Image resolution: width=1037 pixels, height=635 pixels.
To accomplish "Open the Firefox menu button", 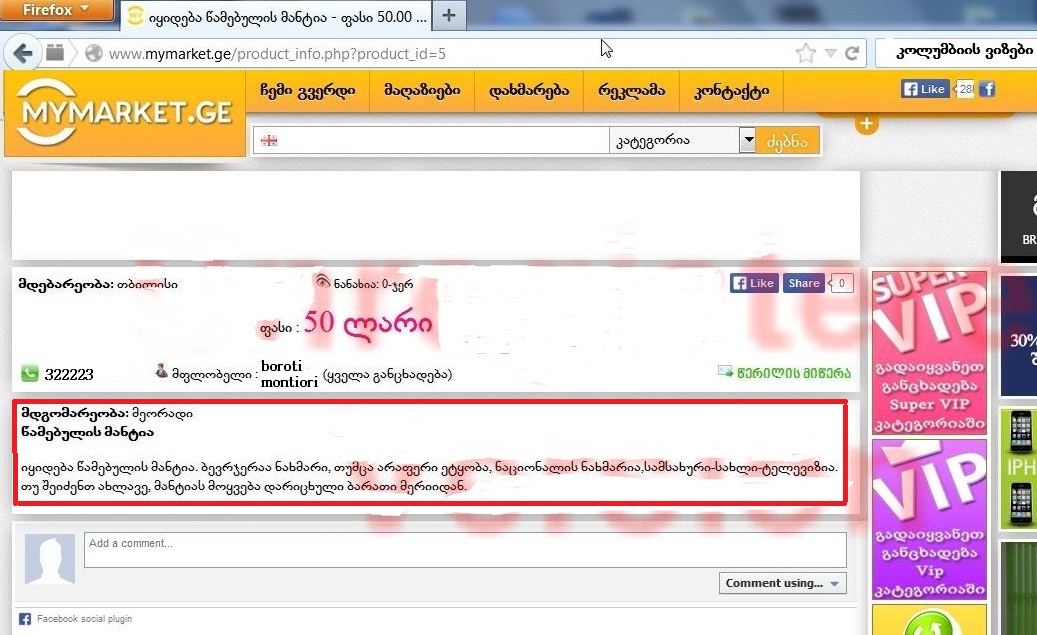I will coord(56,10).
